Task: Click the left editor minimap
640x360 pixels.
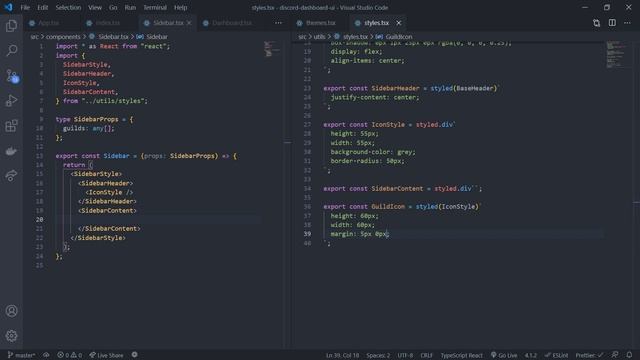Action: (272, 48)
